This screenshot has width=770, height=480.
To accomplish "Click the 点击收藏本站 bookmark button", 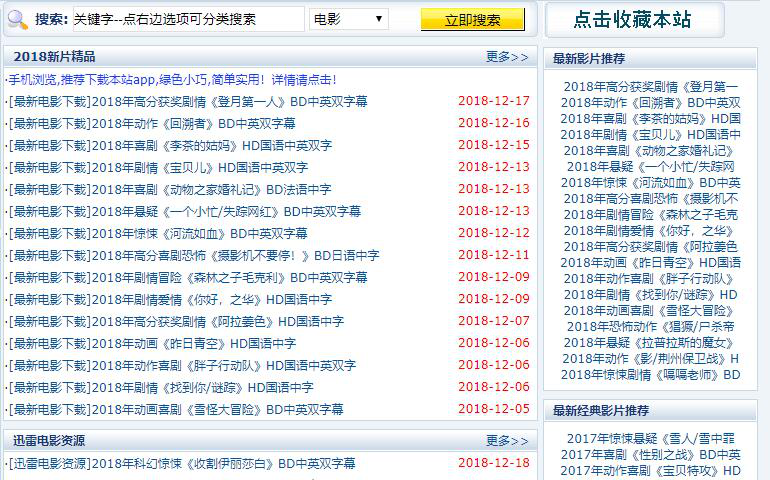I will (634, 19).
